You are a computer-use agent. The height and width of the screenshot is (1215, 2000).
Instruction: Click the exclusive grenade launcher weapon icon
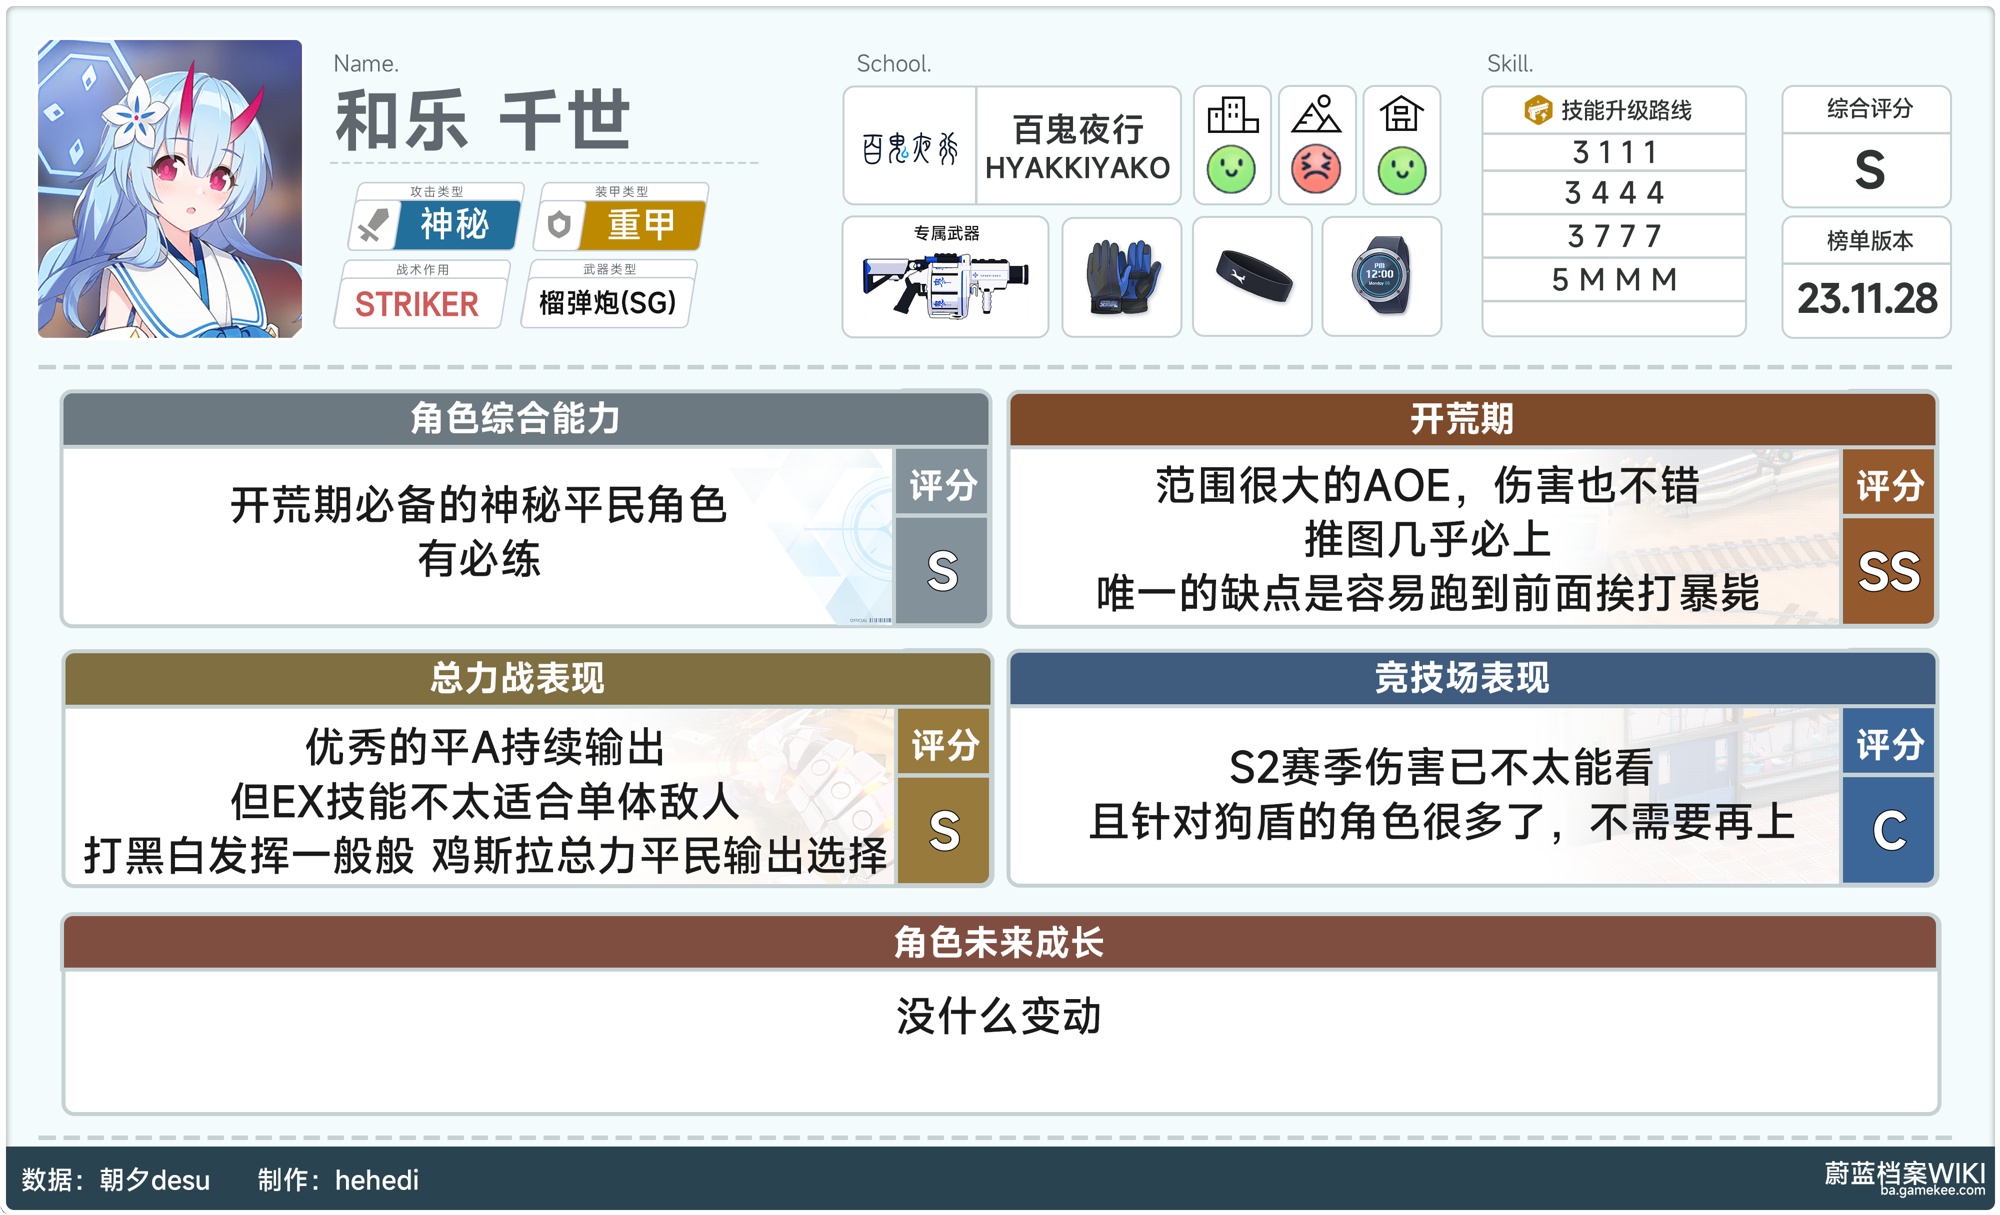(x=945, y=285)
